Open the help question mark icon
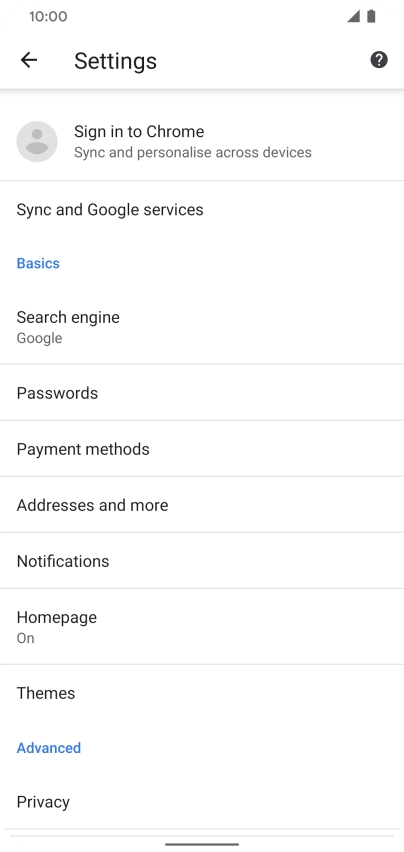The height and width of the screenshot is (852, 404). pos(378,60)
